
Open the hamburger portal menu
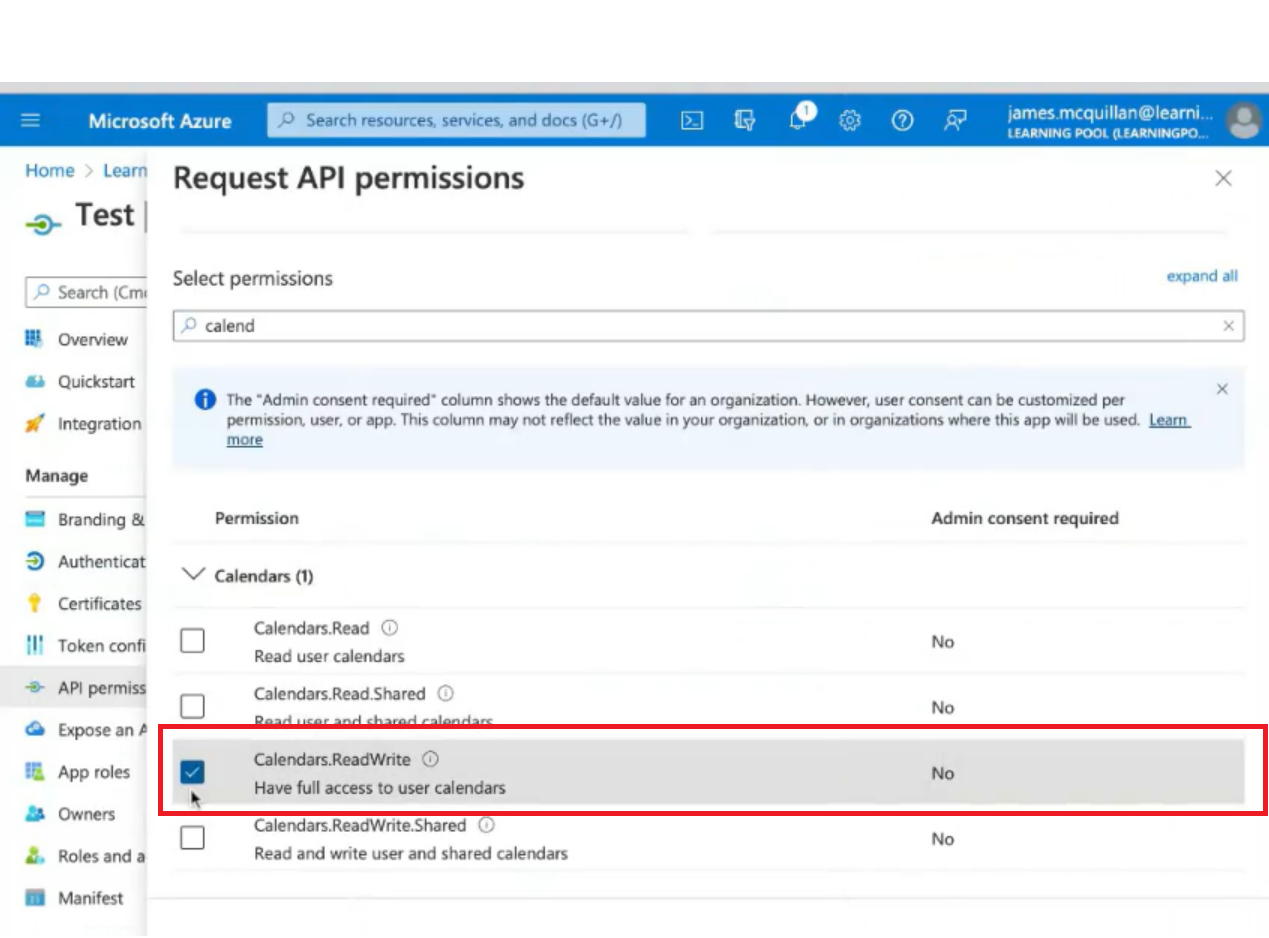pos(31,121)
